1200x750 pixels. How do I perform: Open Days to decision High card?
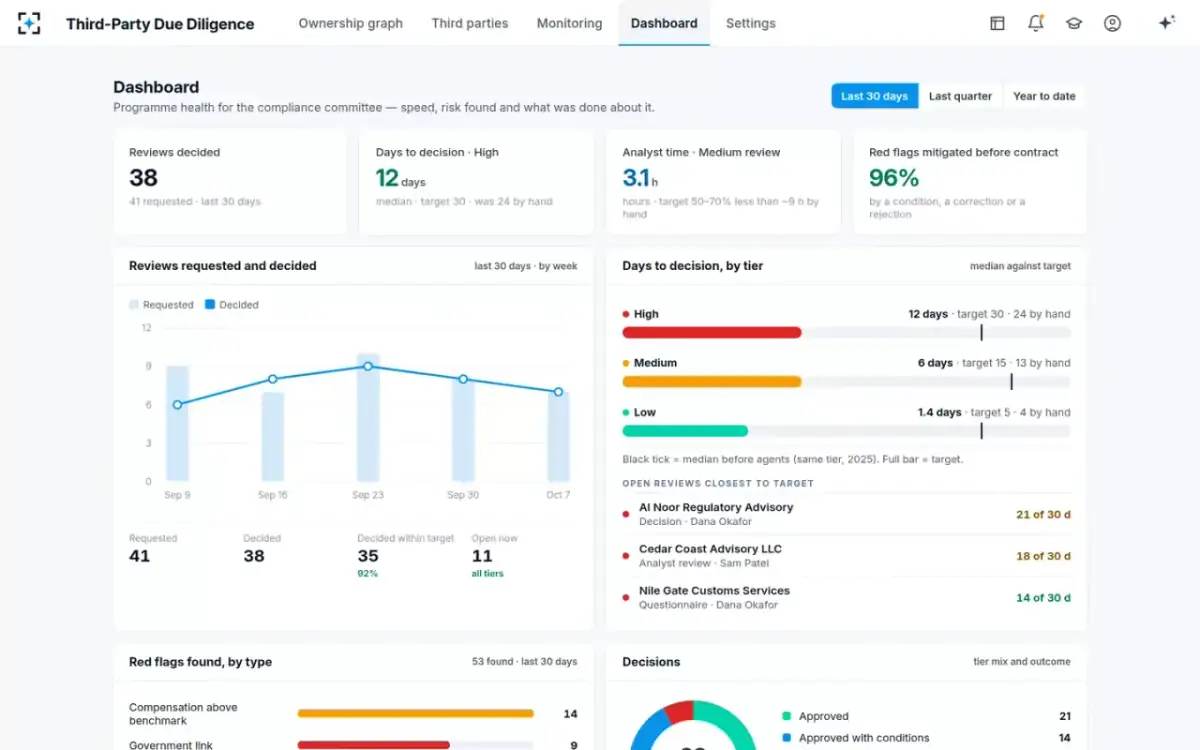[x=476, y=182]
